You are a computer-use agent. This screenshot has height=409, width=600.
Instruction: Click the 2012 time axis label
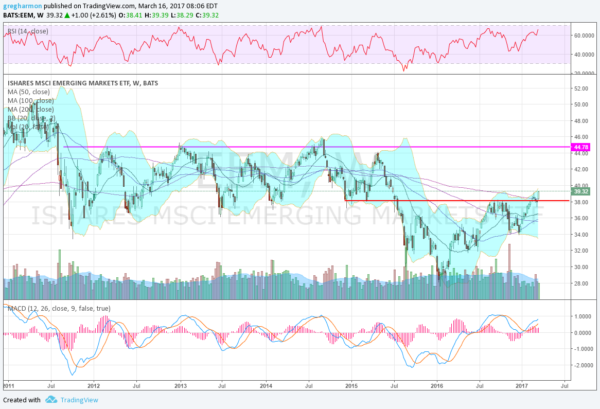tap(93, 386)
